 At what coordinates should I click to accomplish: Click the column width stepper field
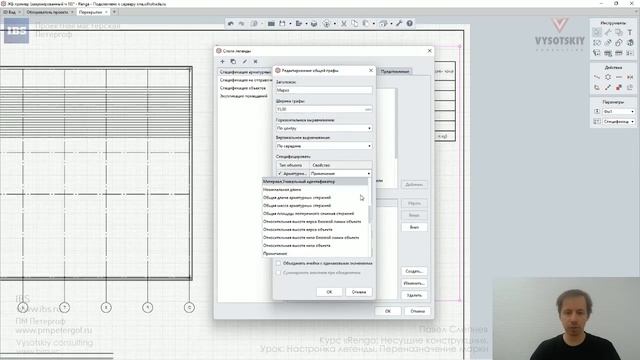[324, 109]
